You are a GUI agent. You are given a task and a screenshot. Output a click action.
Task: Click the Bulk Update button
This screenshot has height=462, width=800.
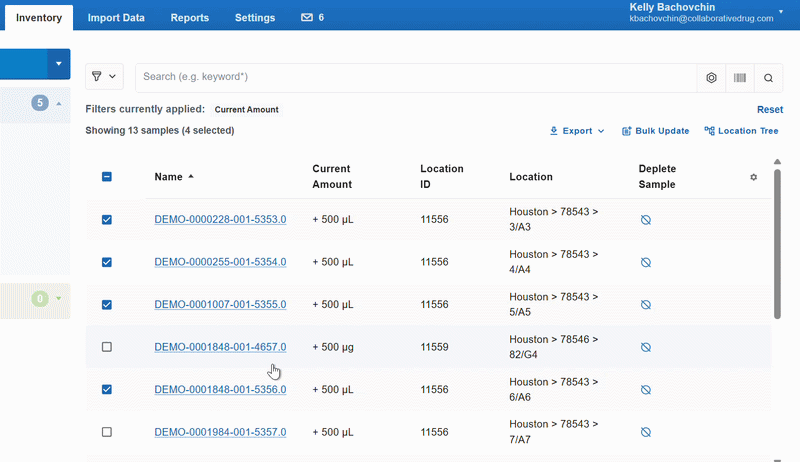[x=655, y=131]
